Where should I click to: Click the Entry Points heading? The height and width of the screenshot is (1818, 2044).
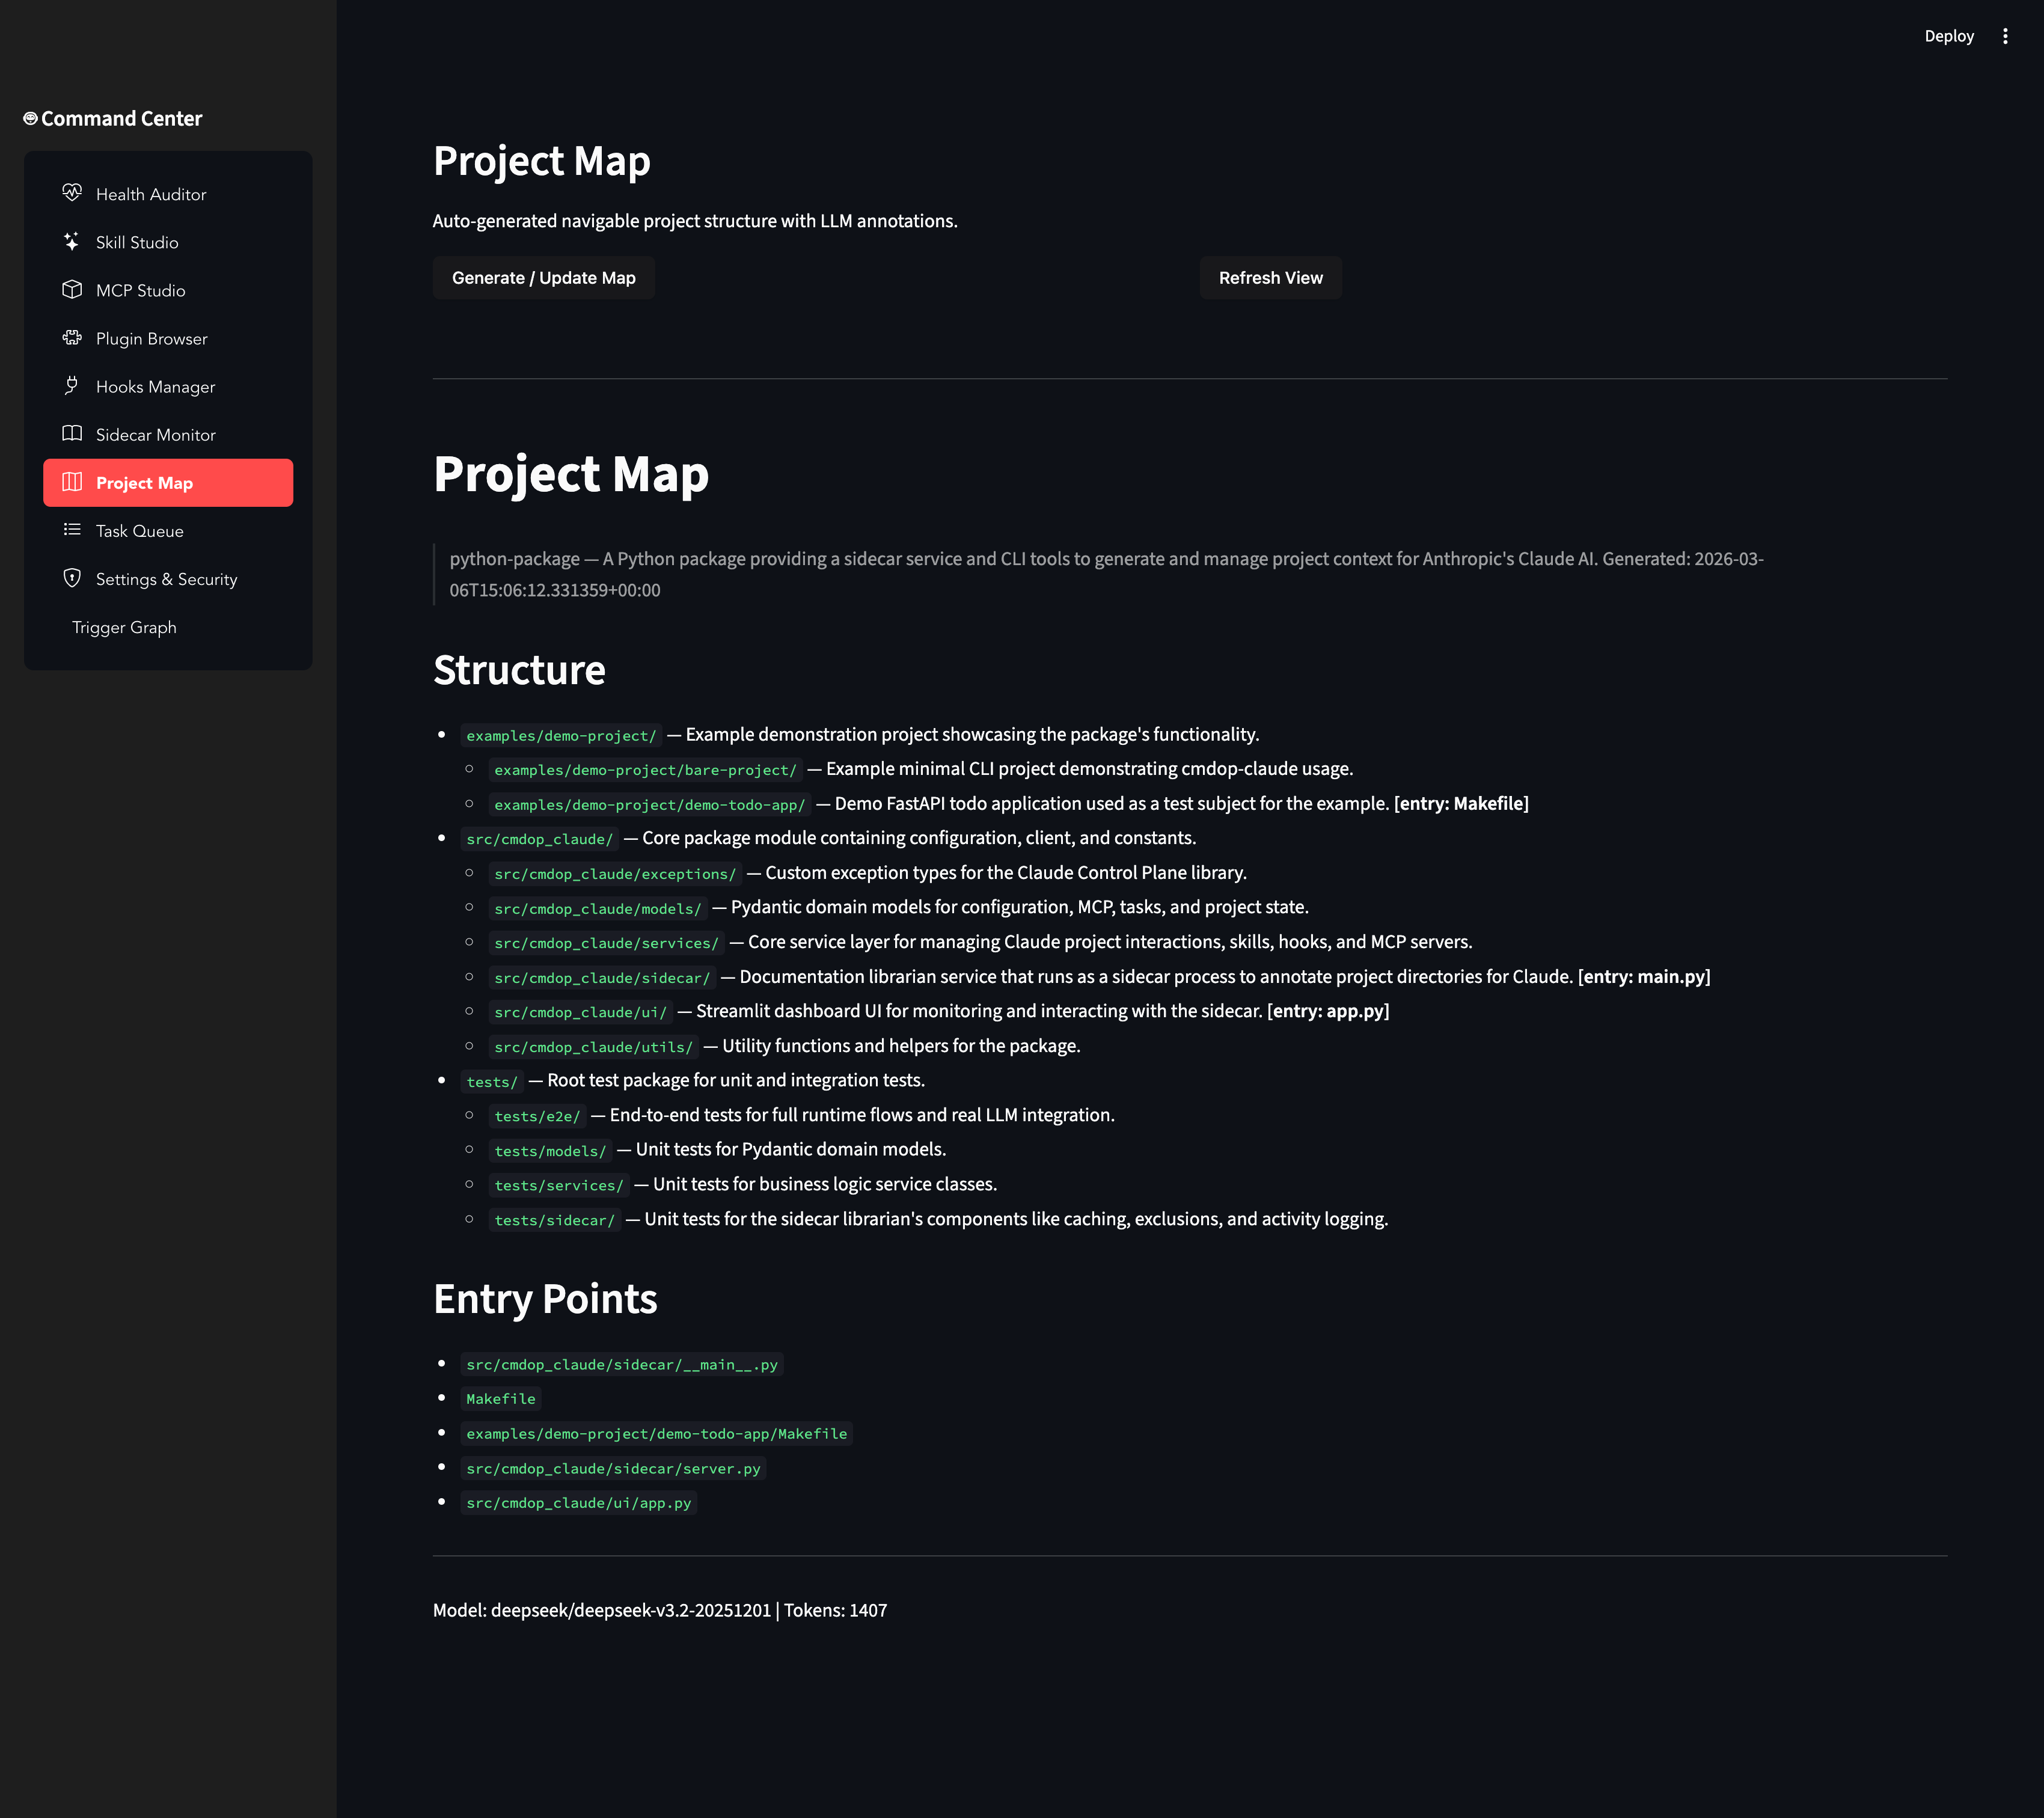pyautogui.click(x=545, y=1299)
